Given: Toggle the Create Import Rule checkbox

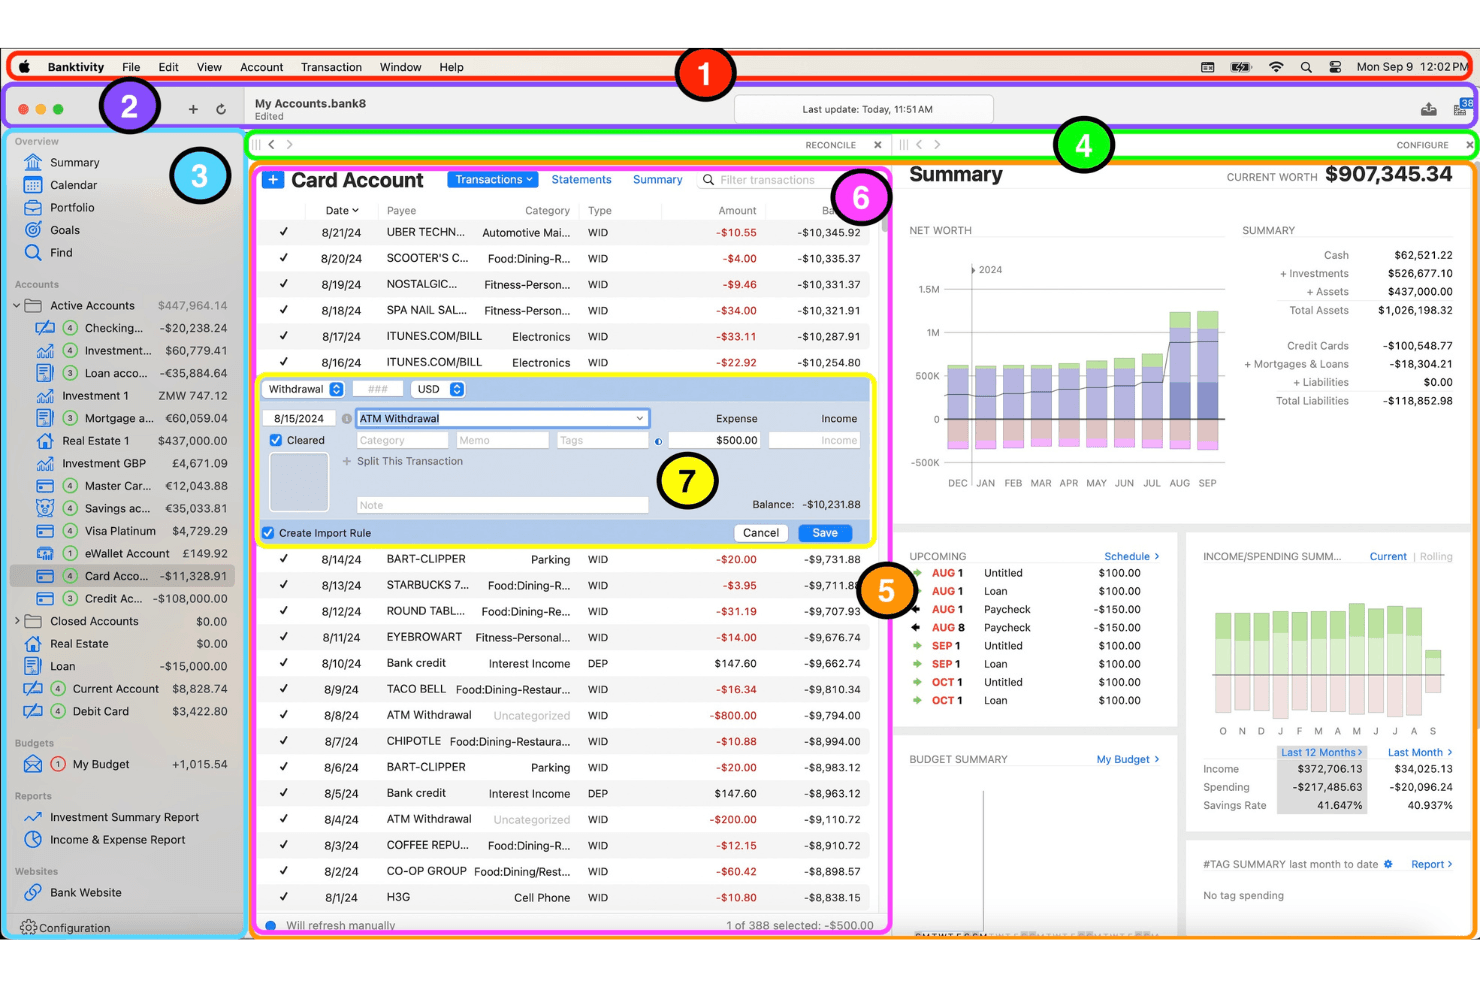Looking at the screenshot, I should 268,533.
